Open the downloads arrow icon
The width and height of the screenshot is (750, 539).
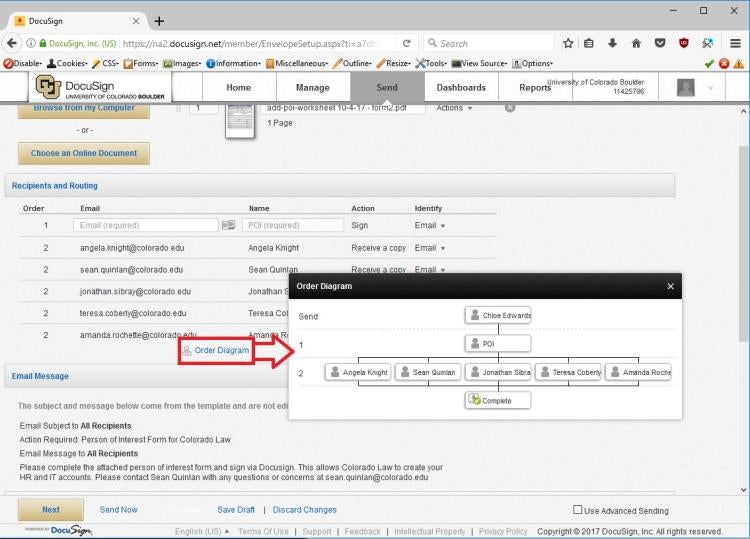[x=612, y=44]
